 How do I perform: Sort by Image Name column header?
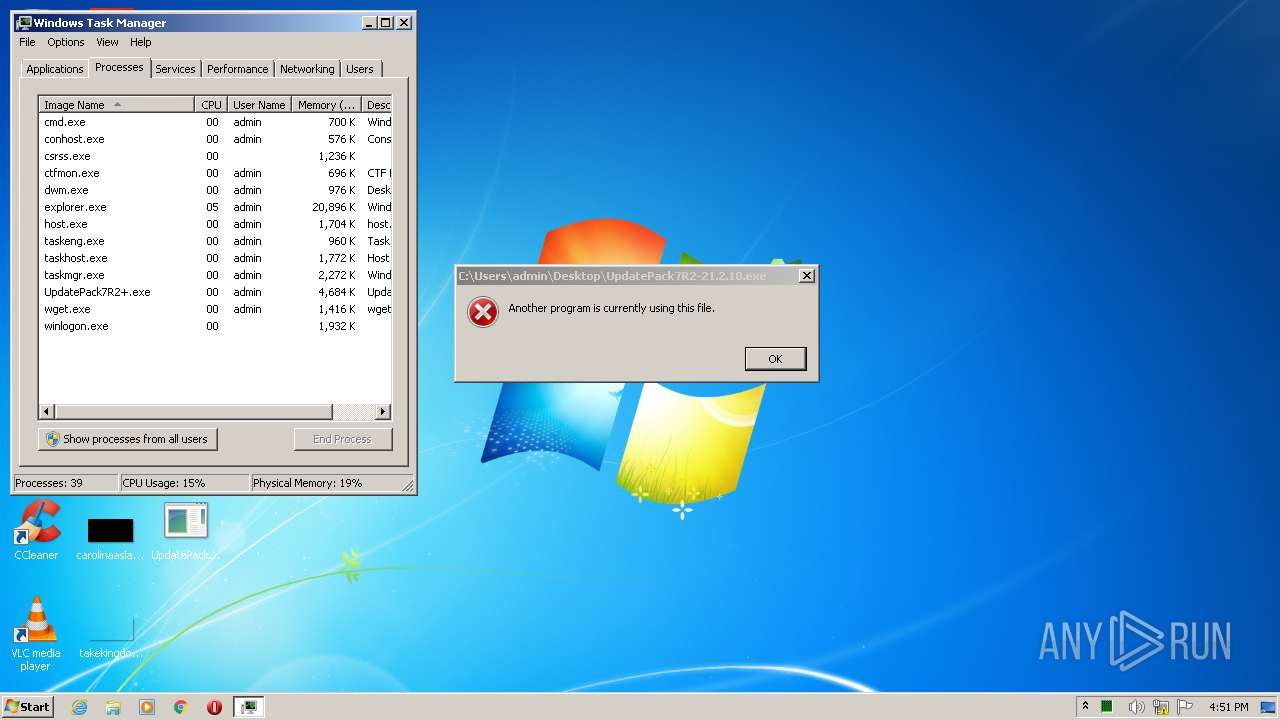pos(116,105)
